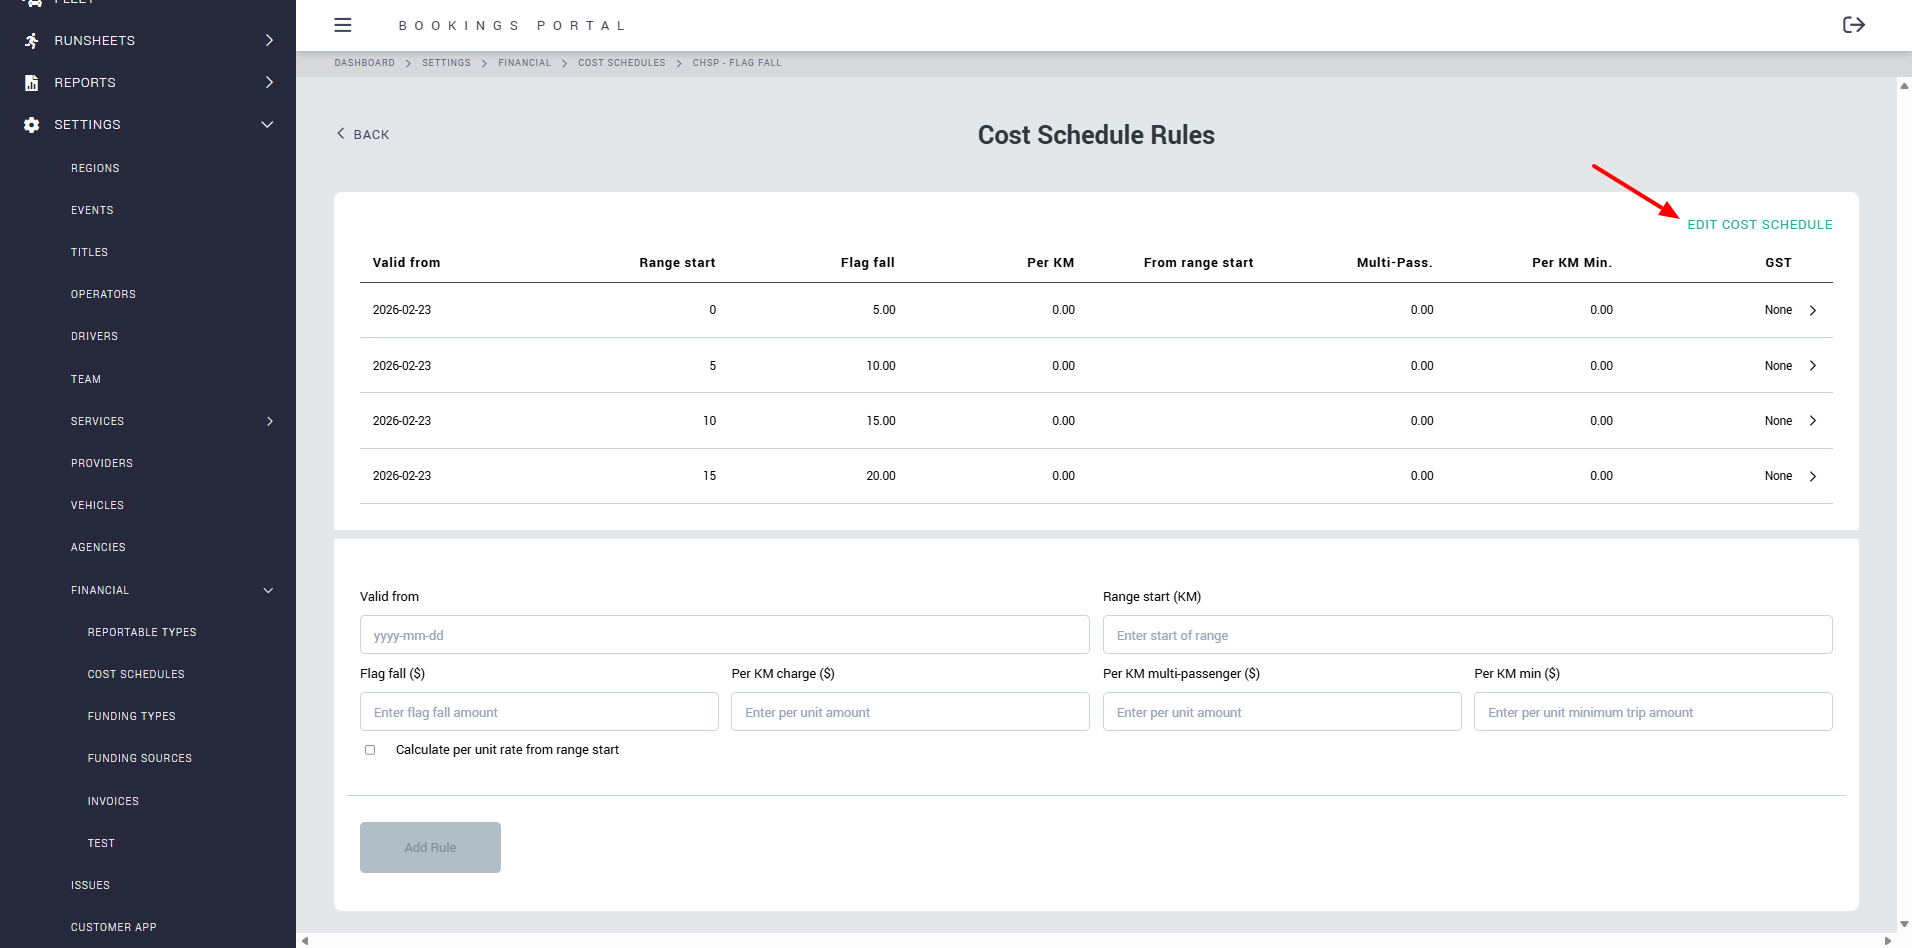Click the hamburger menu icon
1912x948 pixels.
pos(343,25)
